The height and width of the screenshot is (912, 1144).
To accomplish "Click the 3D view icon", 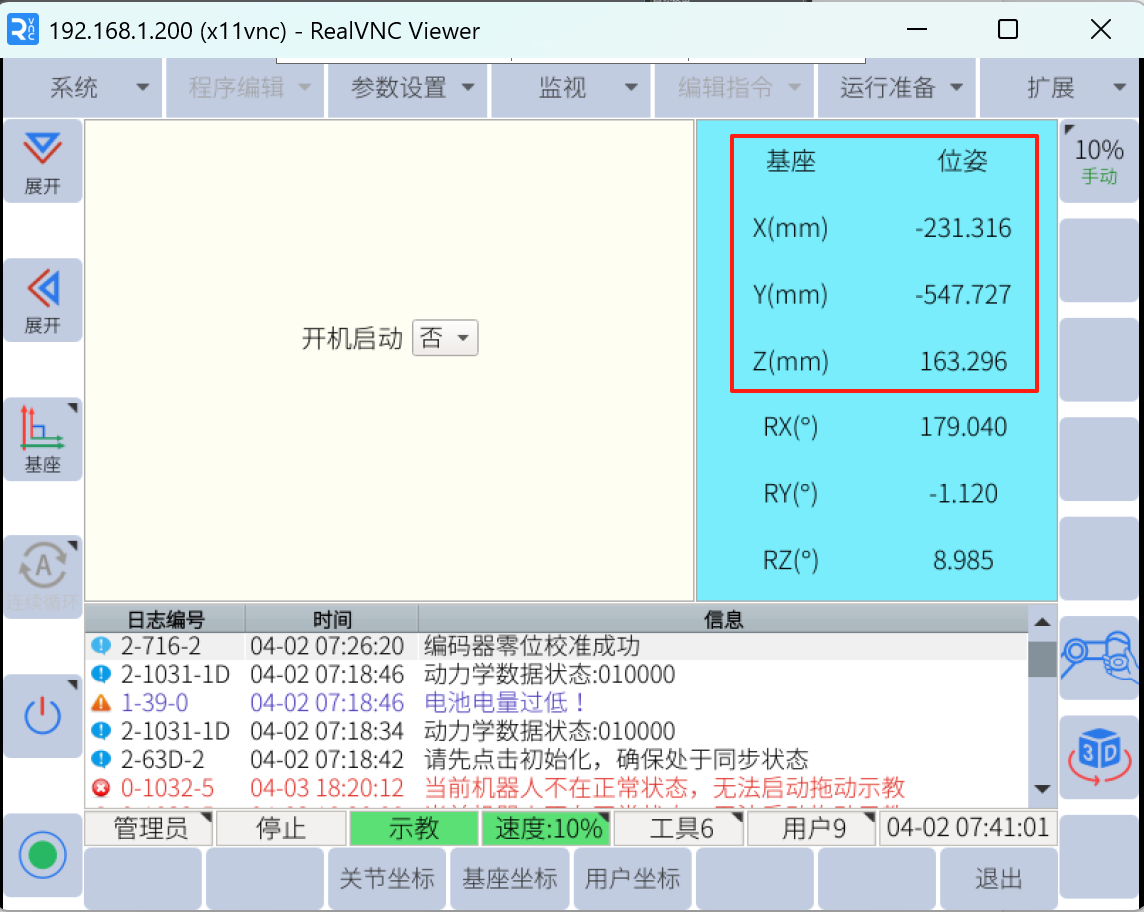I will 1098,756.
